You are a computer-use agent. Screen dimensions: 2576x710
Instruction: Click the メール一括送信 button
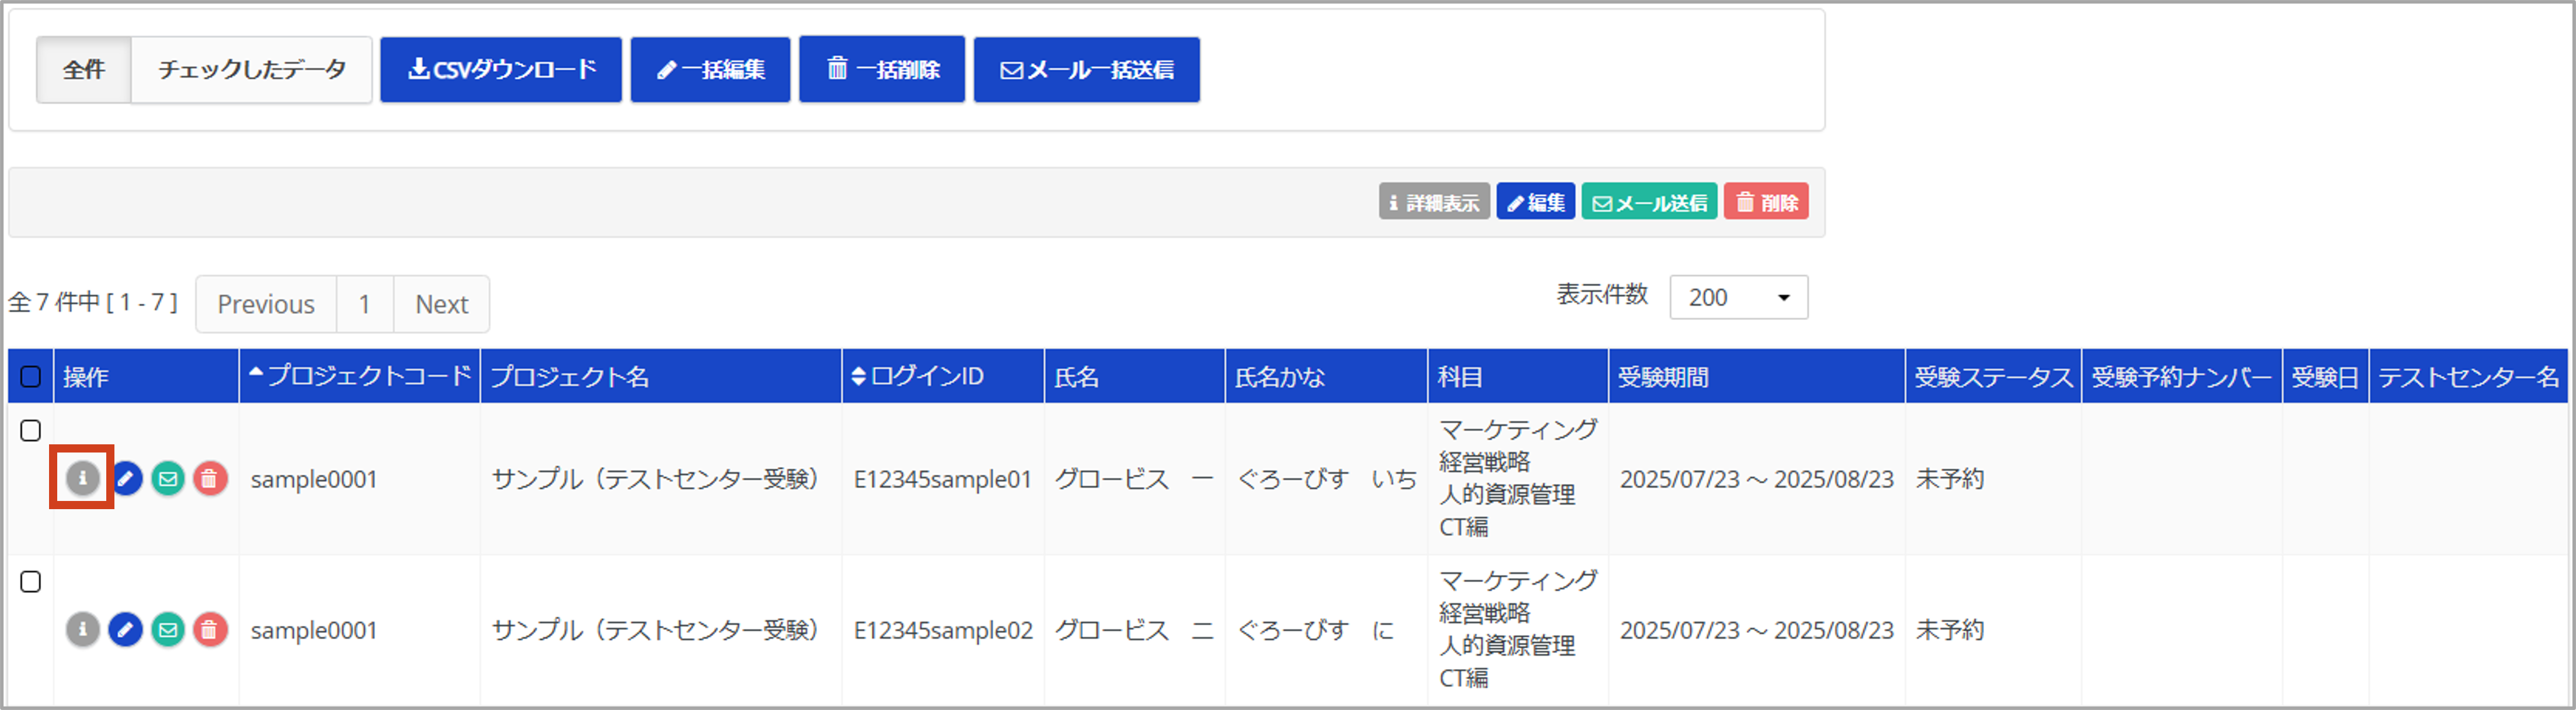[1087, 70]
